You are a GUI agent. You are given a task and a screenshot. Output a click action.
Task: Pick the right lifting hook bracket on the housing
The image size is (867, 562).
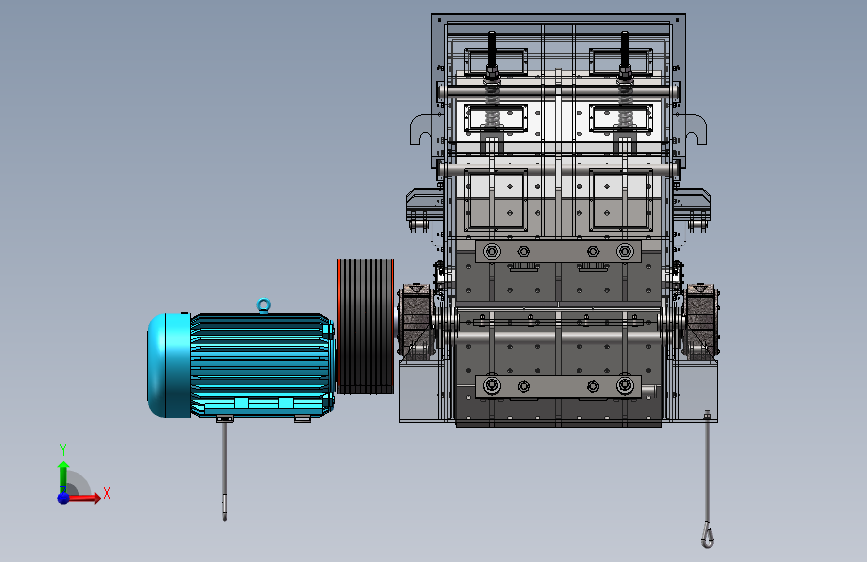[694, 129]
